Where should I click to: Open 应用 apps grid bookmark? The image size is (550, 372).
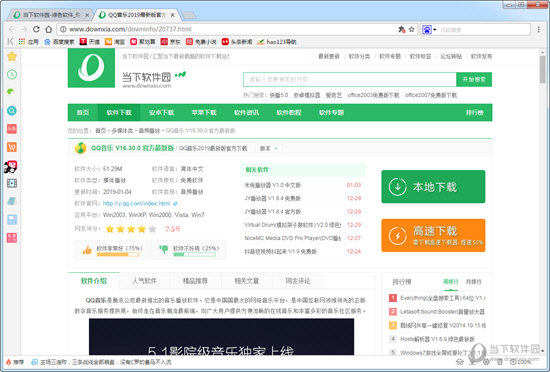(28, 42)
